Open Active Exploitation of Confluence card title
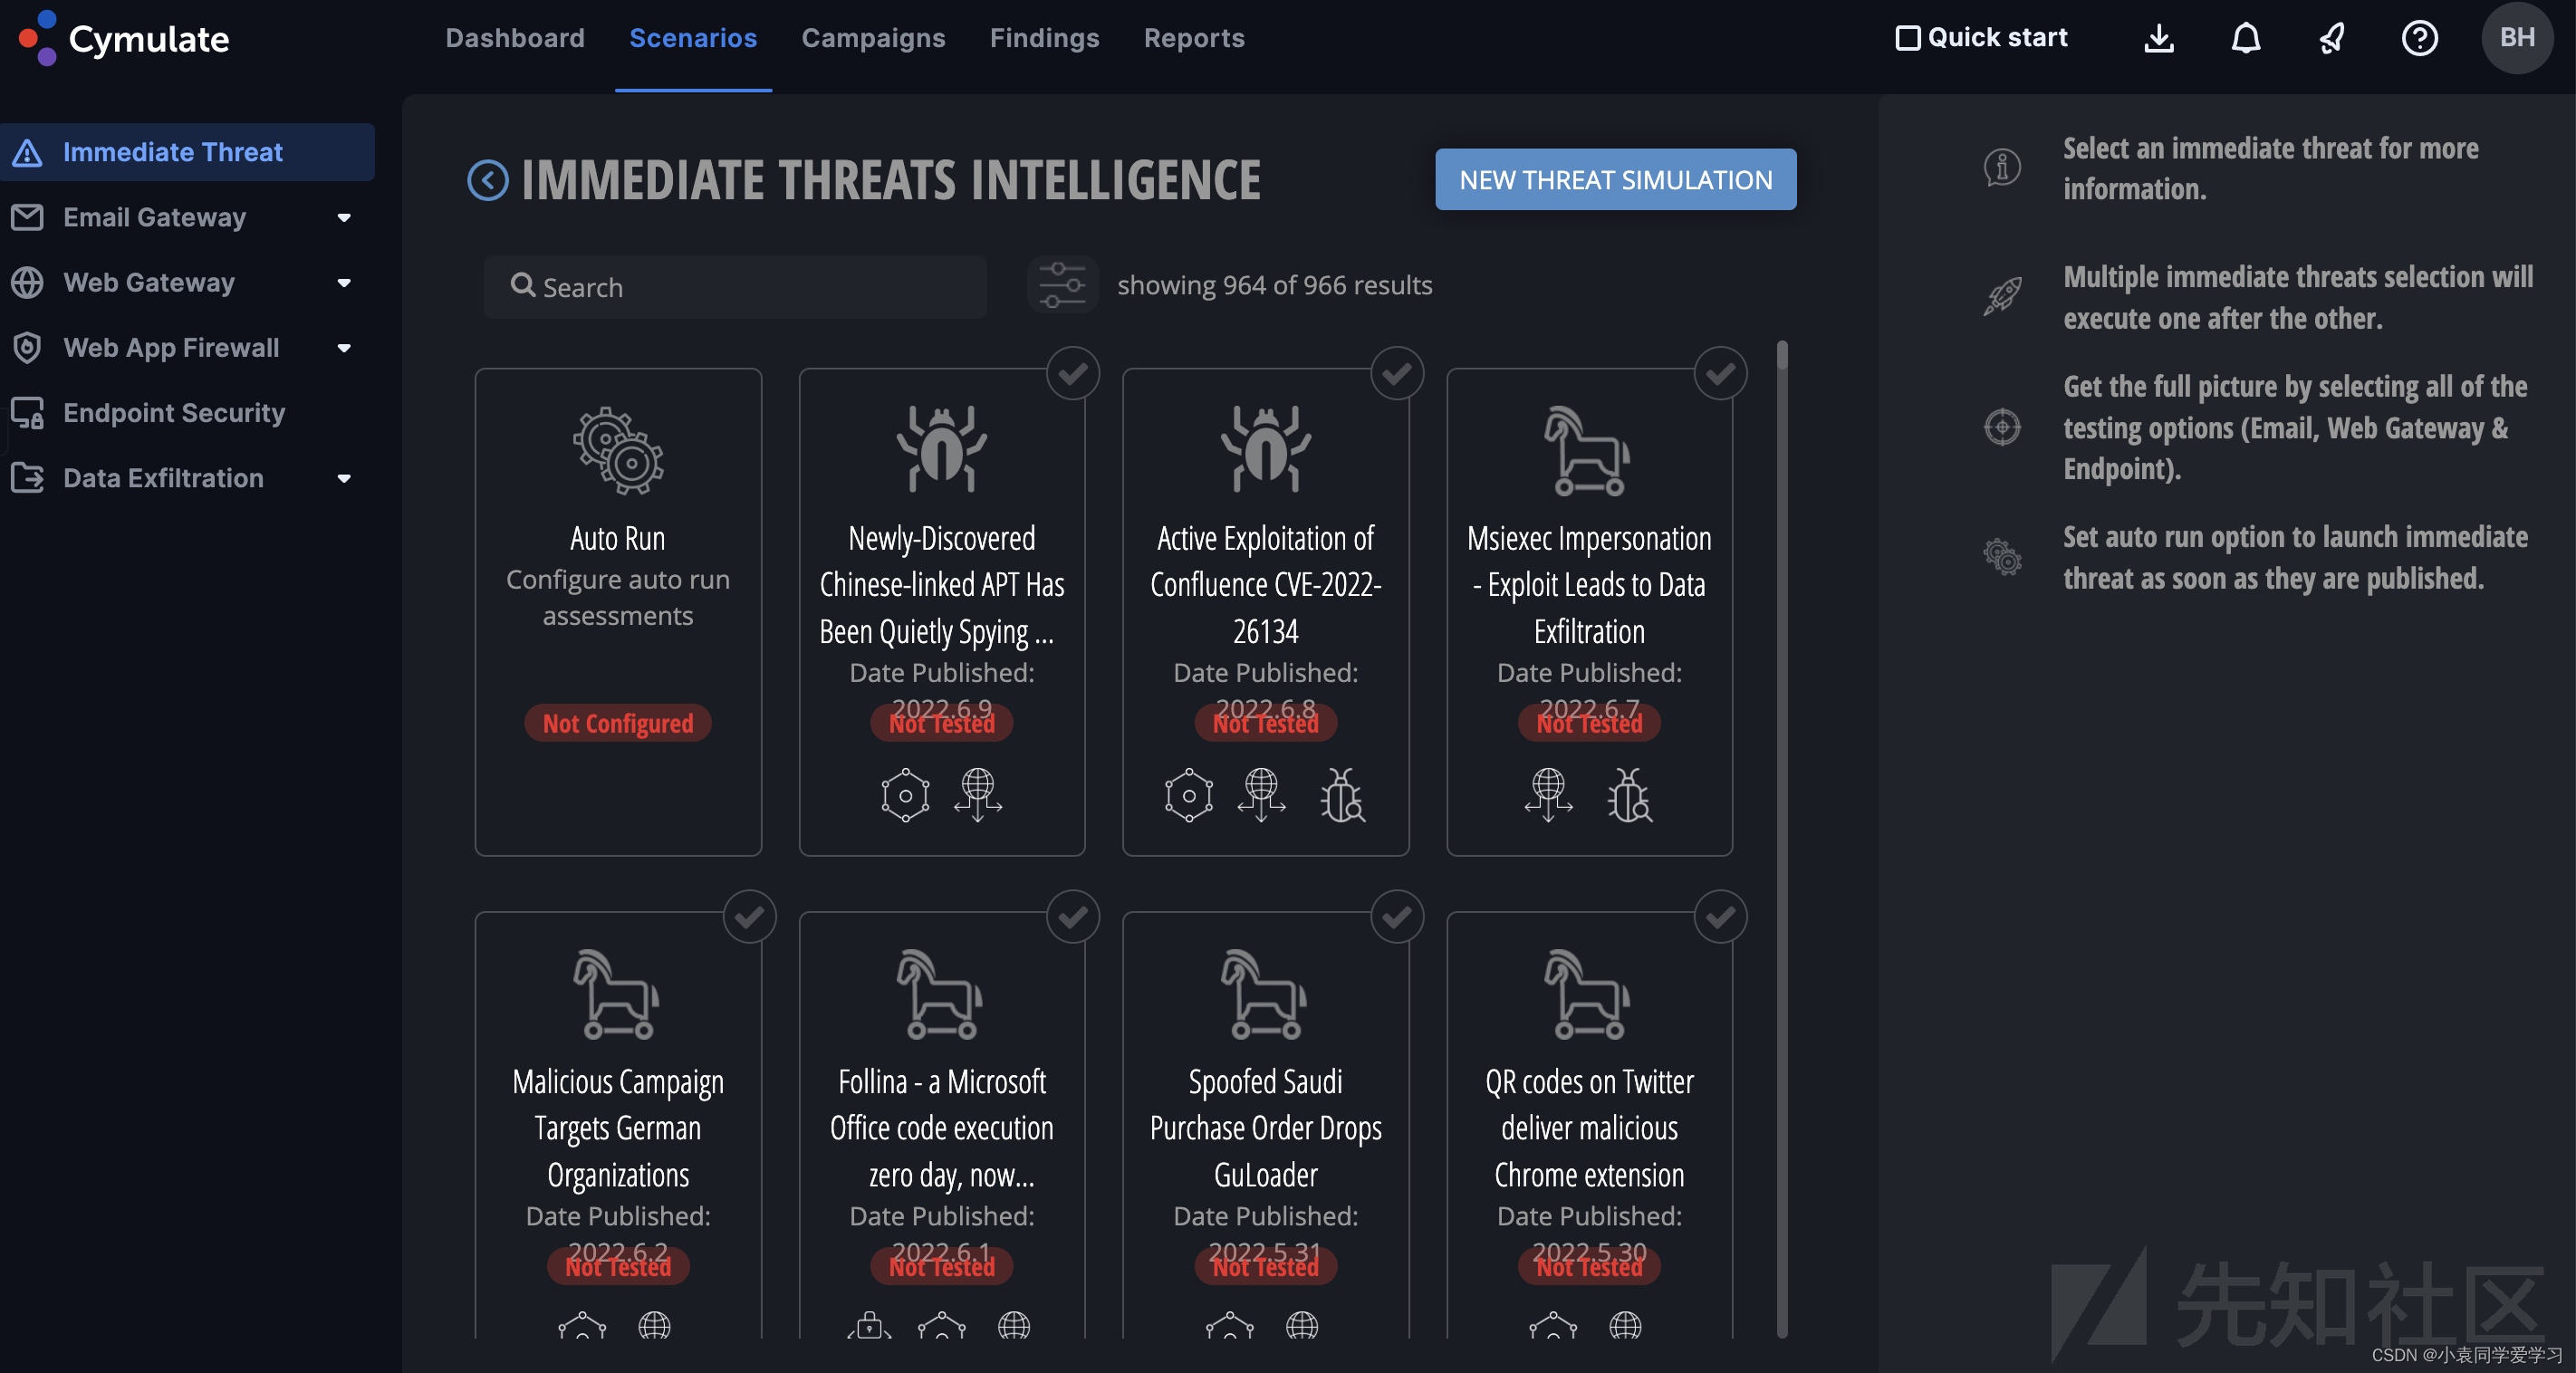2576x1373 pixels. (x=1265, y=585)
